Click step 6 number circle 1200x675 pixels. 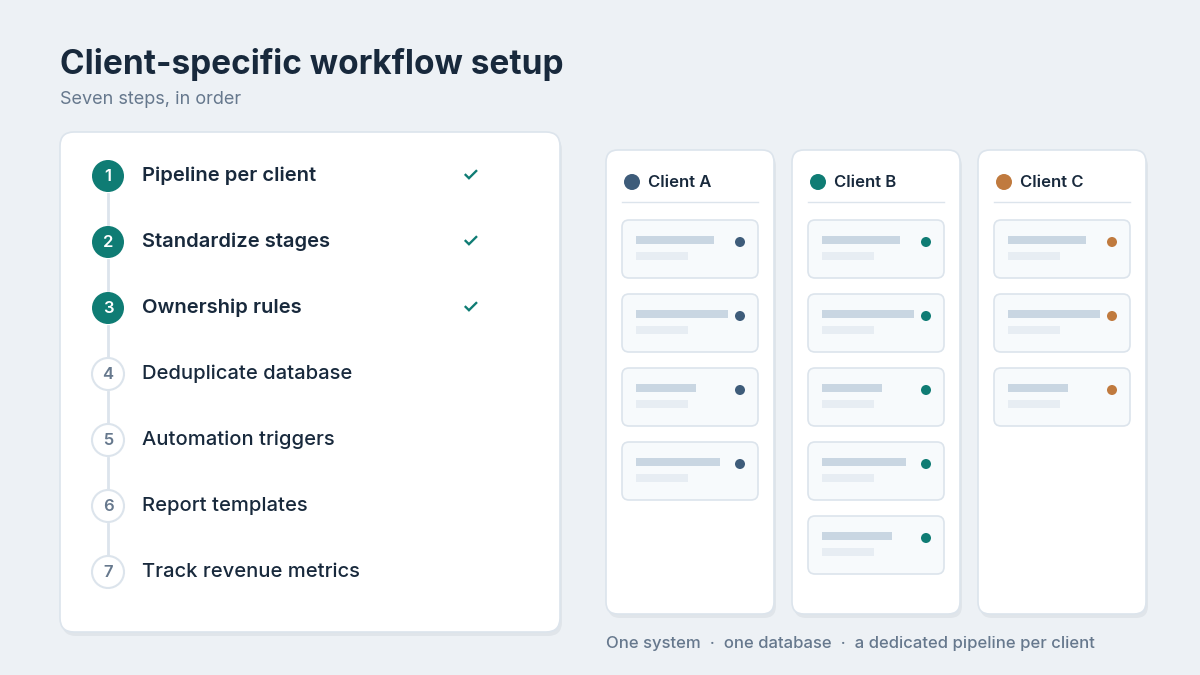coord(108,506)
